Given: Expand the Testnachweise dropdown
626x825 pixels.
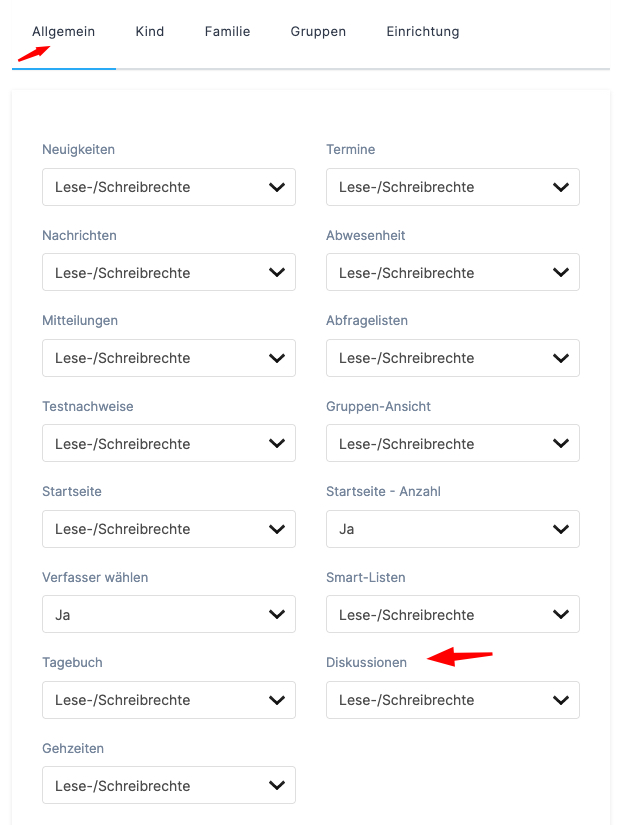Looking at the screenshot, I should [169, 444].
